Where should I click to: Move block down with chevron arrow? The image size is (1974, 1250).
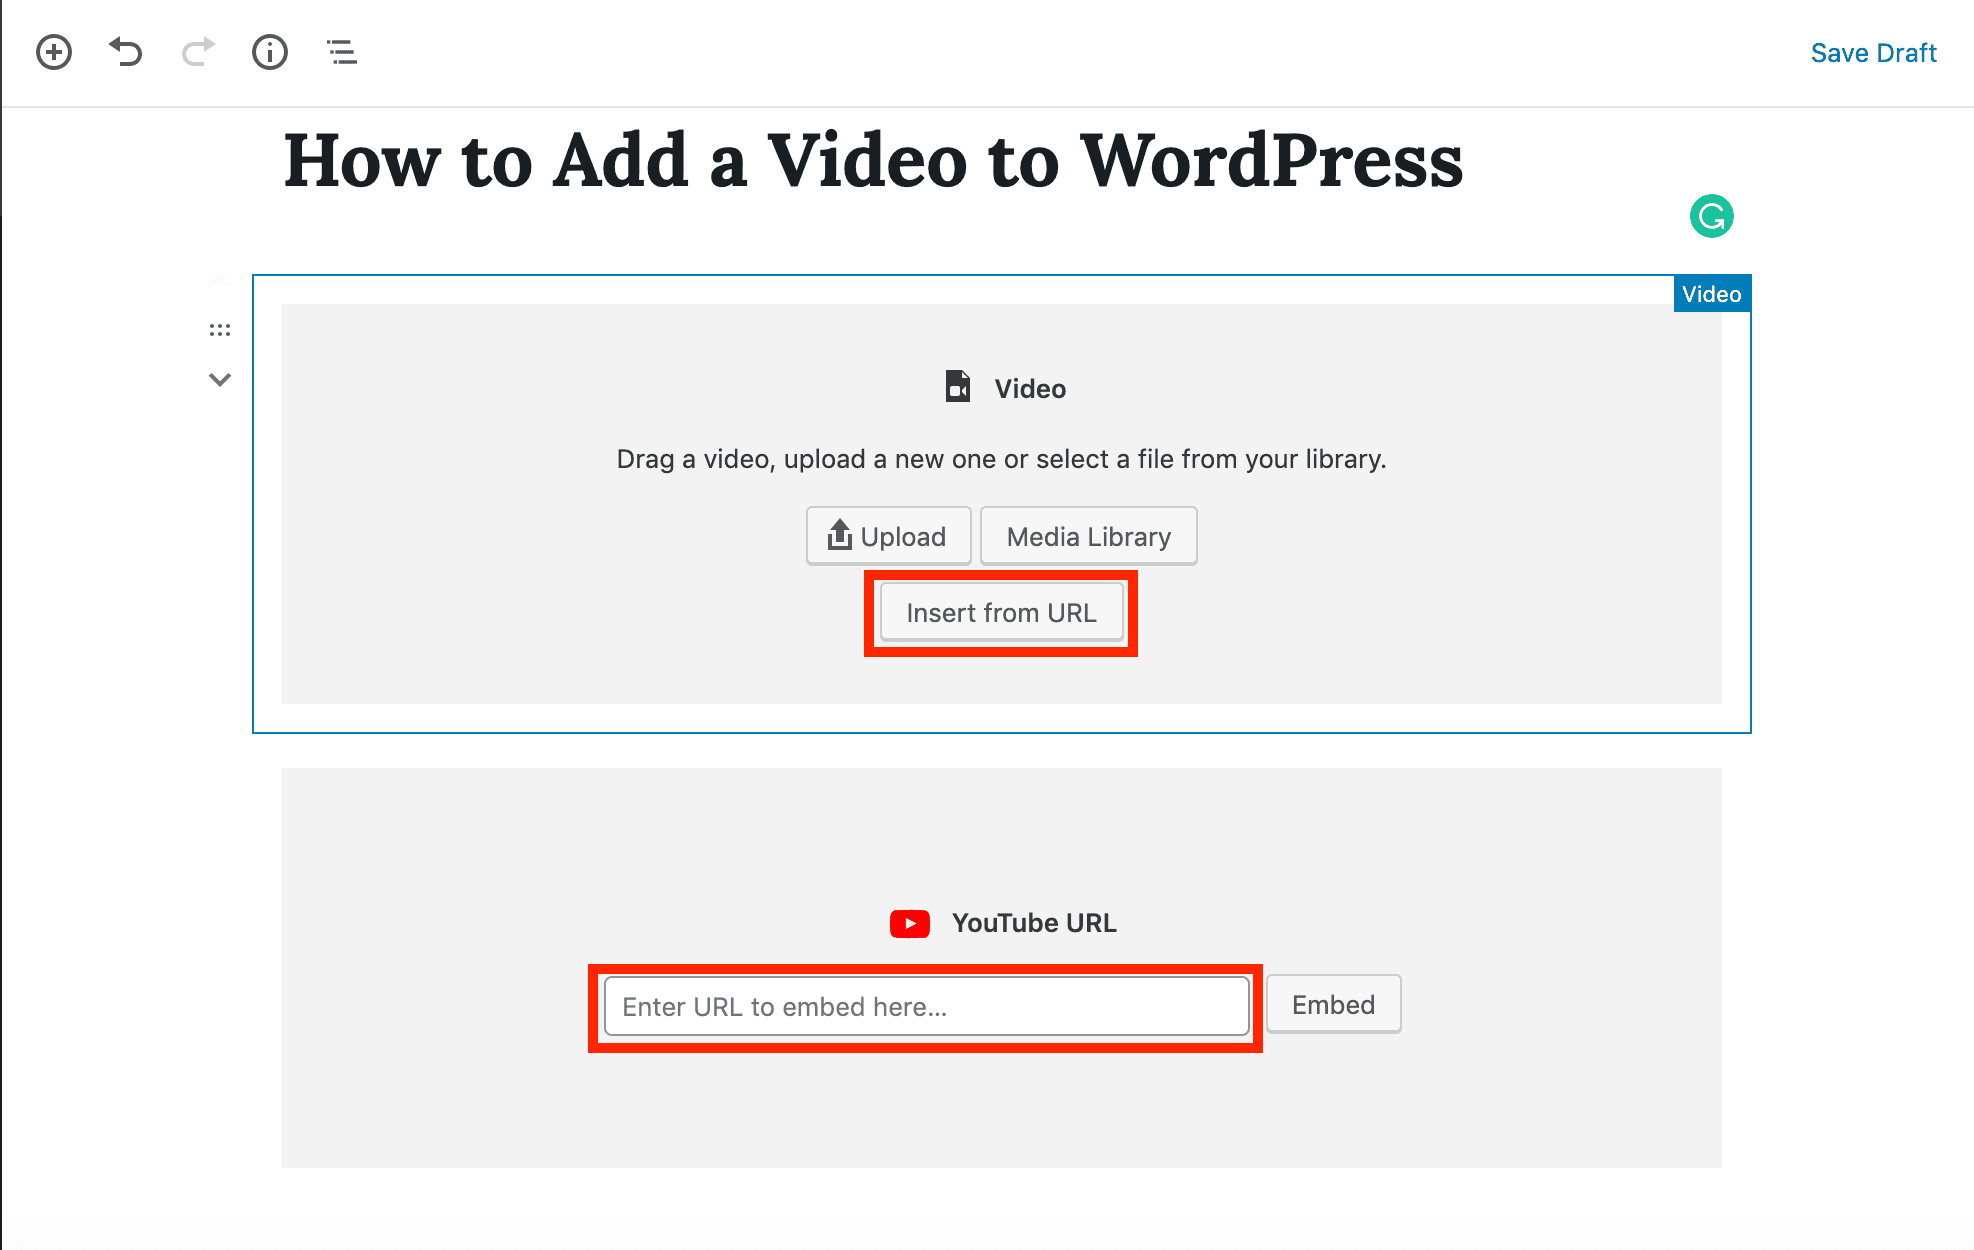(x=220, y=379)
